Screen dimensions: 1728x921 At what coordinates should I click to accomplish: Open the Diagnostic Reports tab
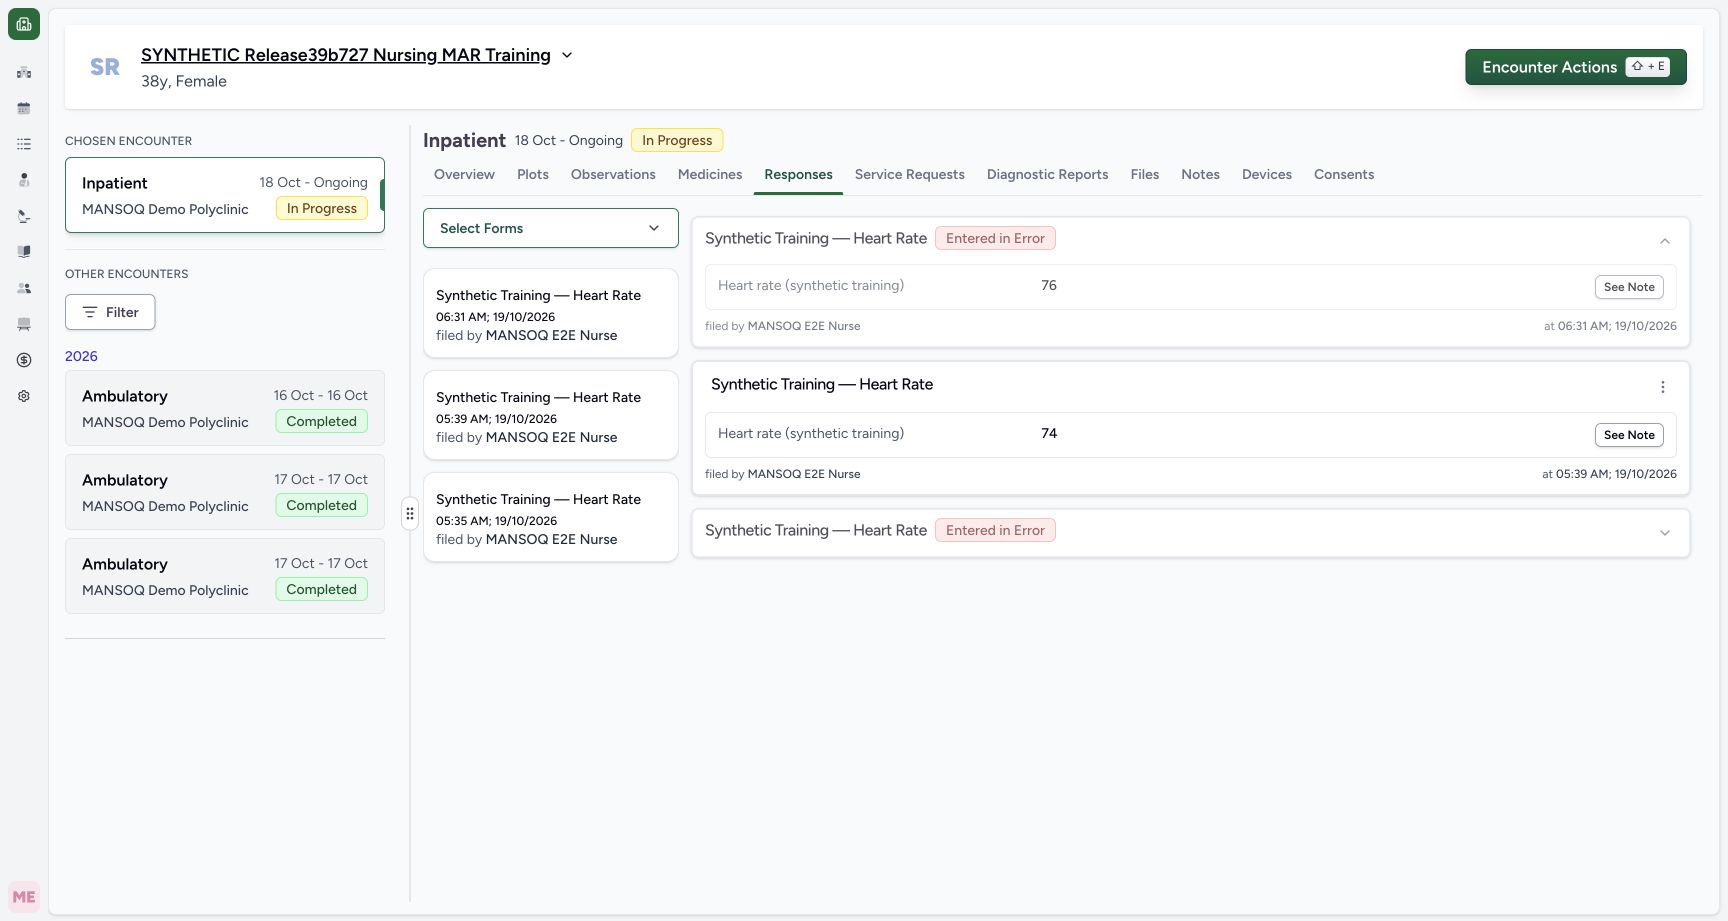1048,174
